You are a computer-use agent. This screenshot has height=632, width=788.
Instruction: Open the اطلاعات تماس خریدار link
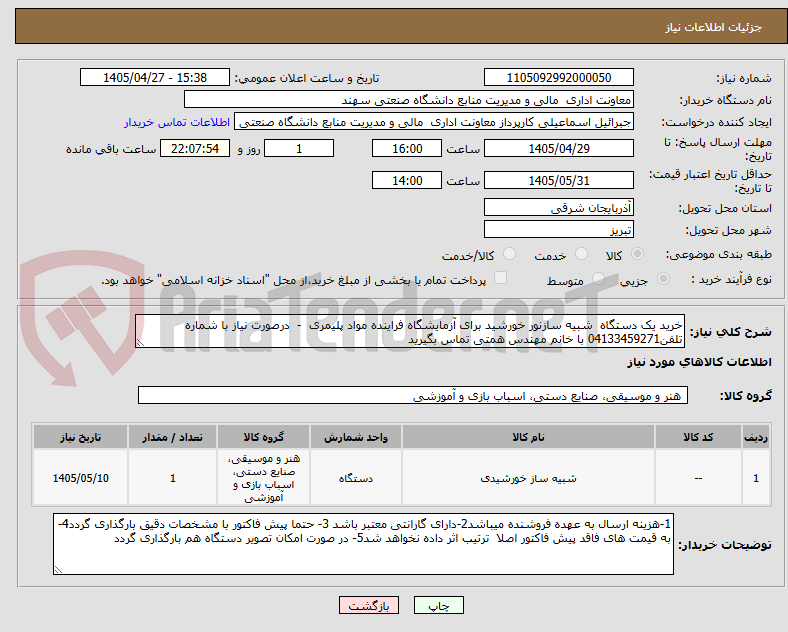tap(177, 123)
